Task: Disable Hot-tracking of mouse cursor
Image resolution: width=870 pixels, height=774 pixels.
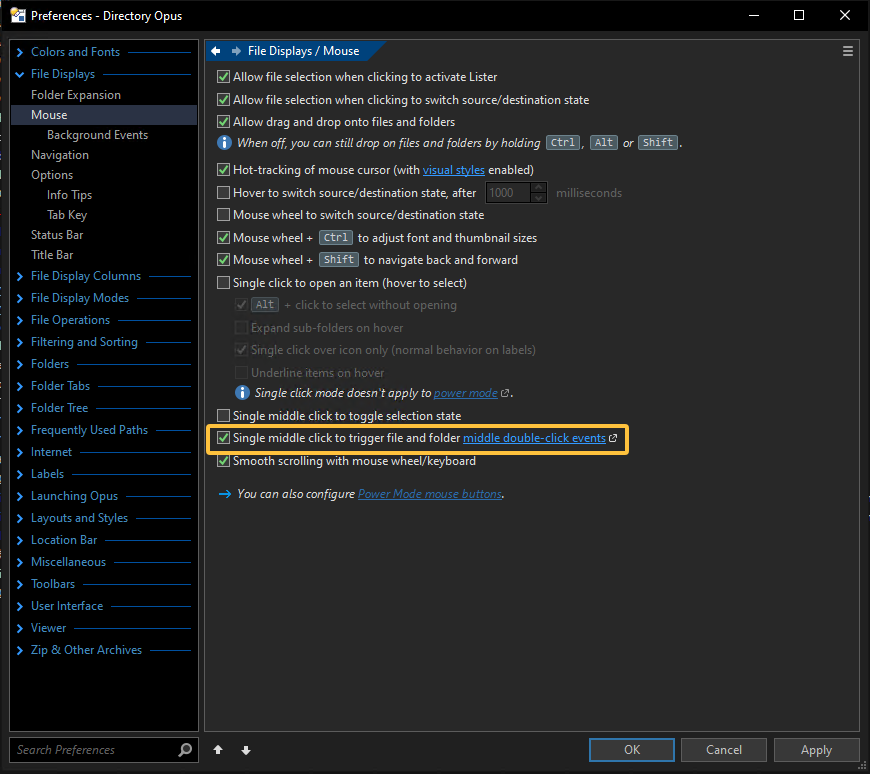Action: (223, 170)
